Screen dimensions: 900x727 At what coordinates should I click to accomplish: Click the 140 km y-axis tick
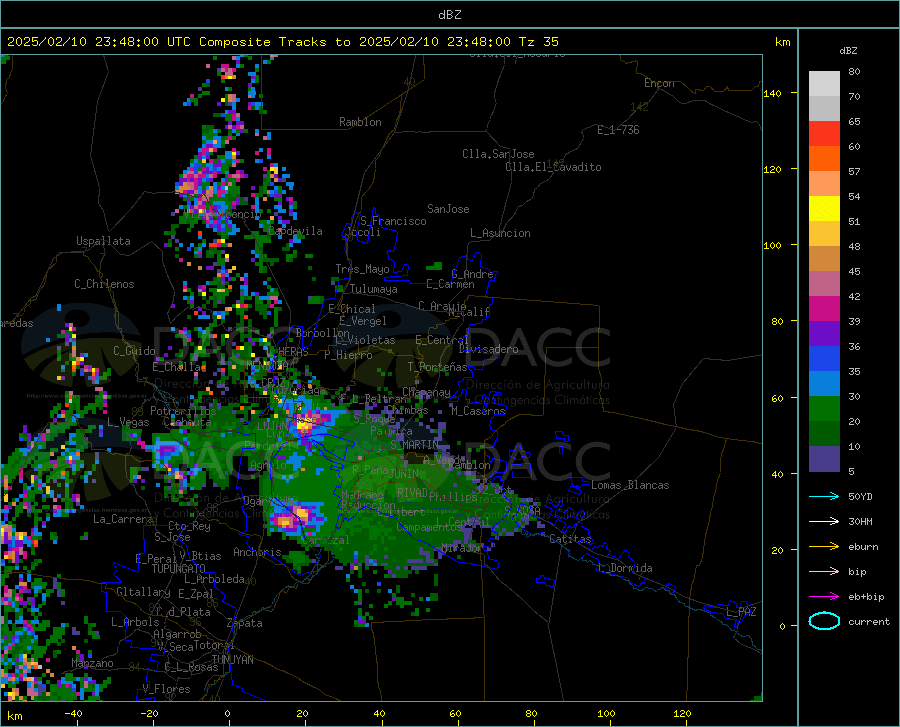(773, 94)
